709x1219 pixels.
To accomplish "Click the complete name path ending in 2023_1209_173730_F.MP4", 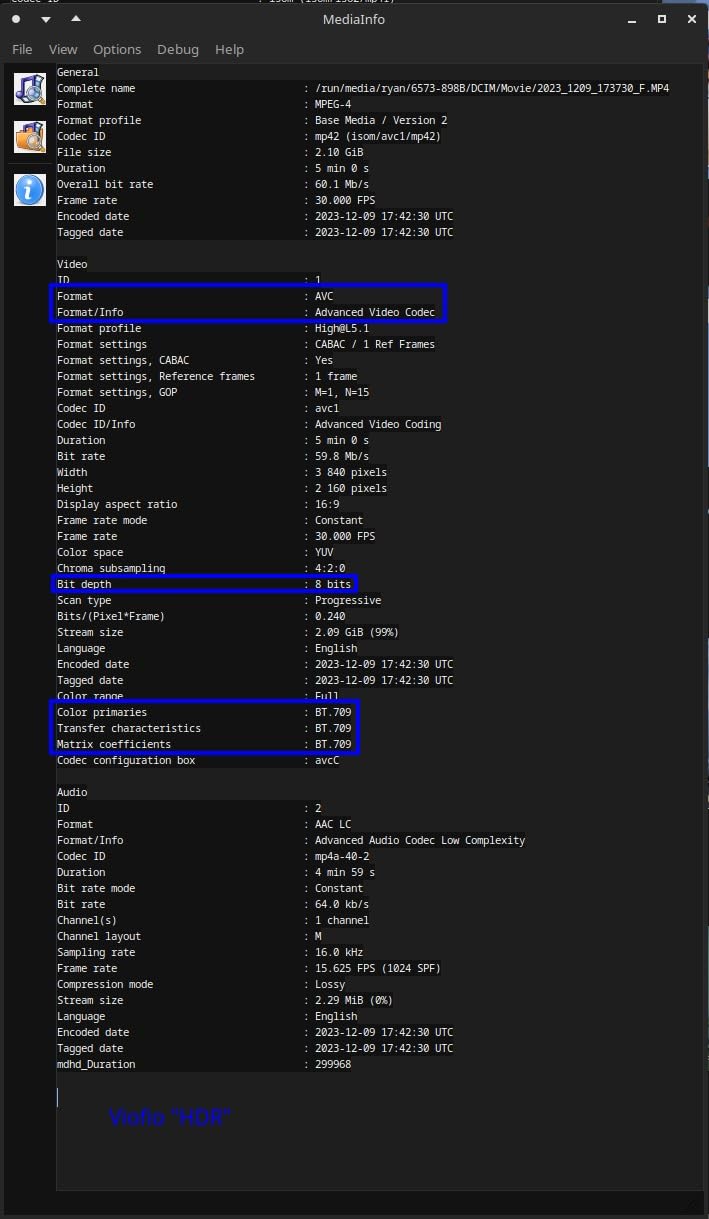I will pyautogui.click(x=492, y=88).
